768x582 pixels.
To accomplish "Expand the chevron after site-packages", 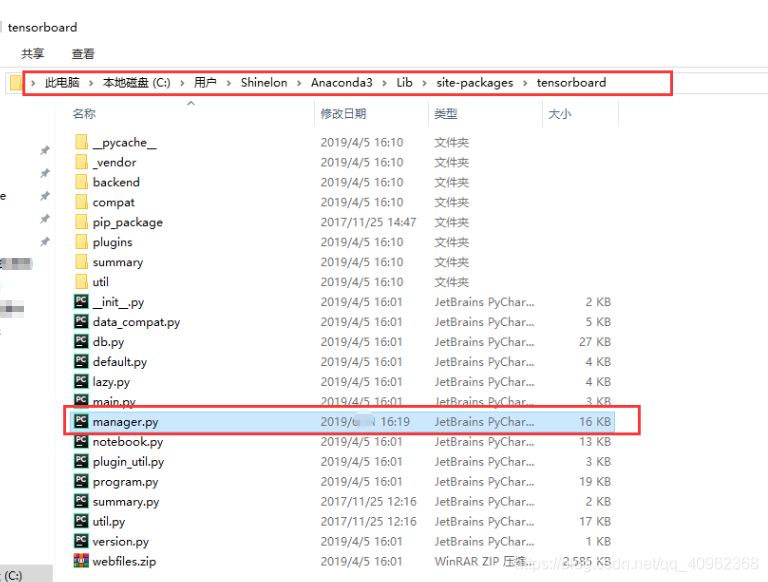I will (x=525, y=83).
